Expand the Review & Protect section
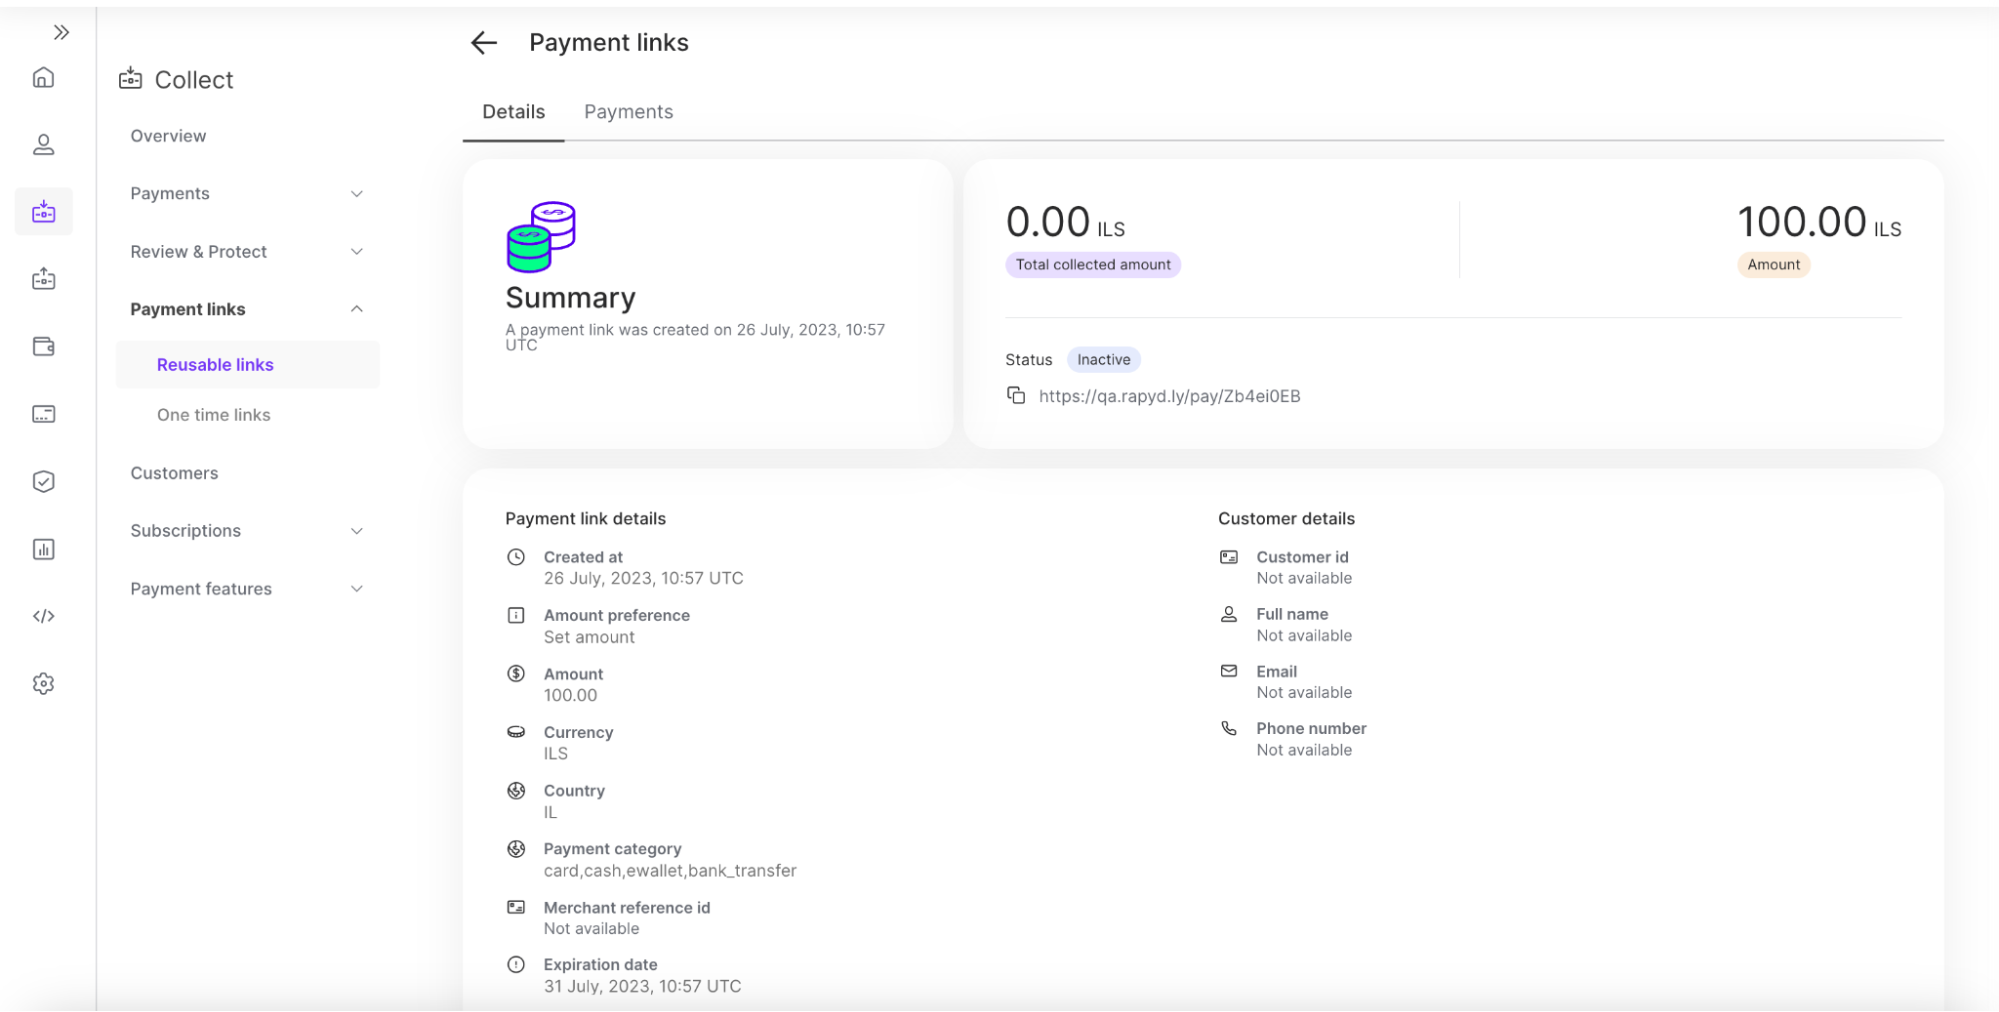Image resolution: width=1999 pixels, height=1012 pixels. [357, 251]
